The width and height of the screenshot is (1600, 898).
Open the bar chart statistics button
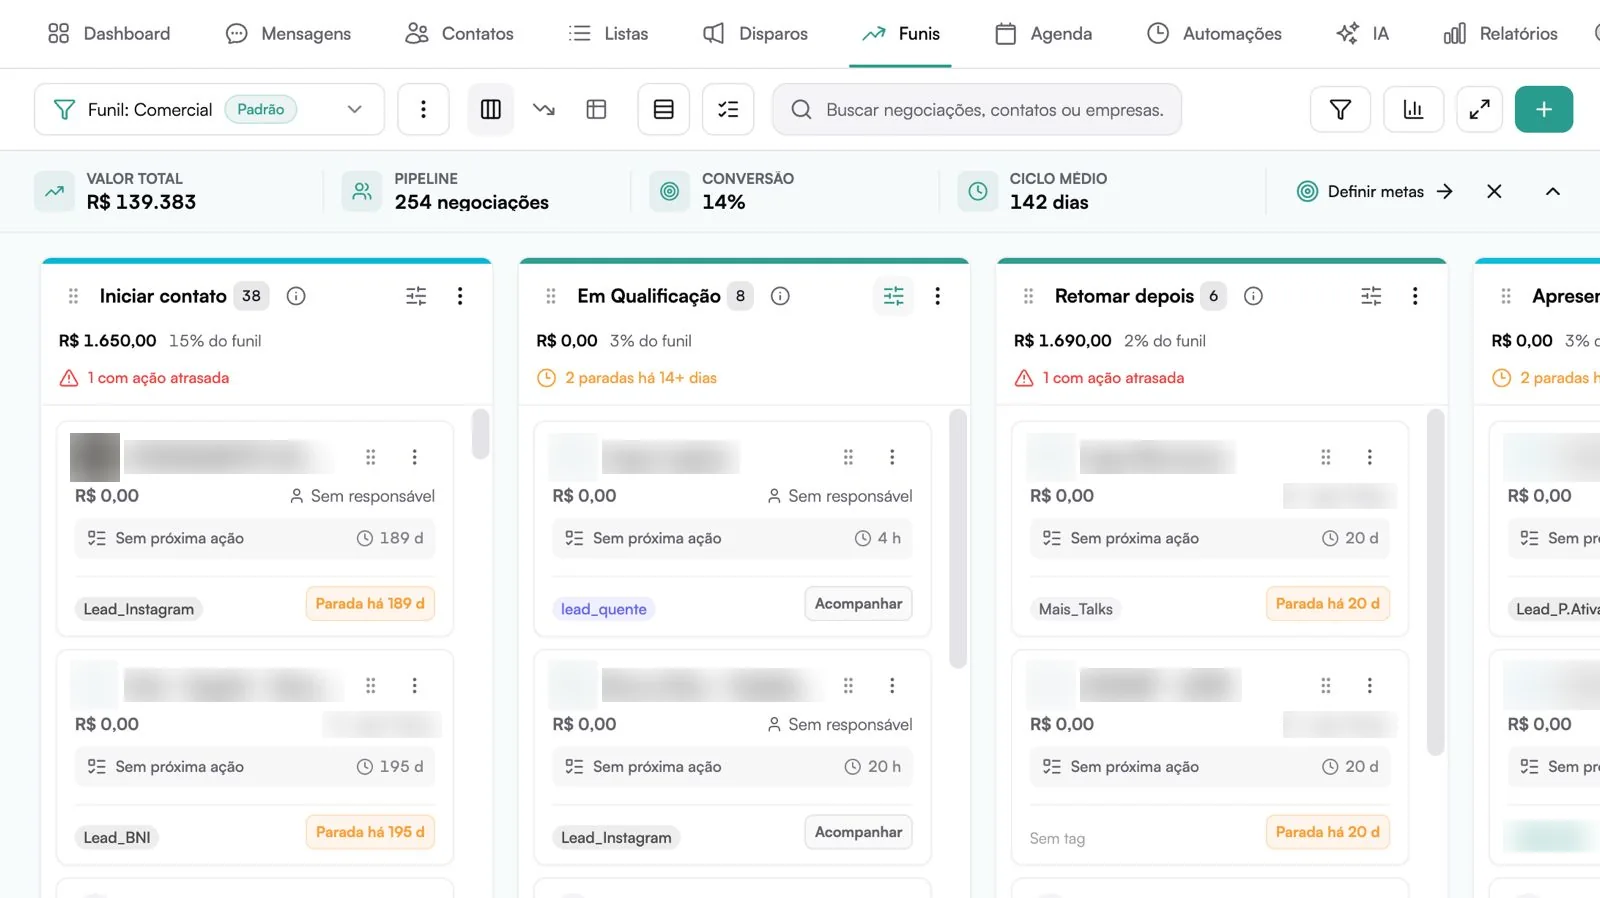pyautogui.click(x=1413, y=109)
